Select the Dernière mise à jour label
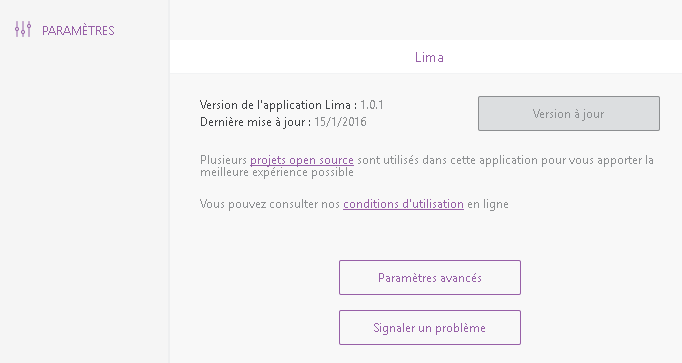 pyautogui.click(x=255, y=122)
